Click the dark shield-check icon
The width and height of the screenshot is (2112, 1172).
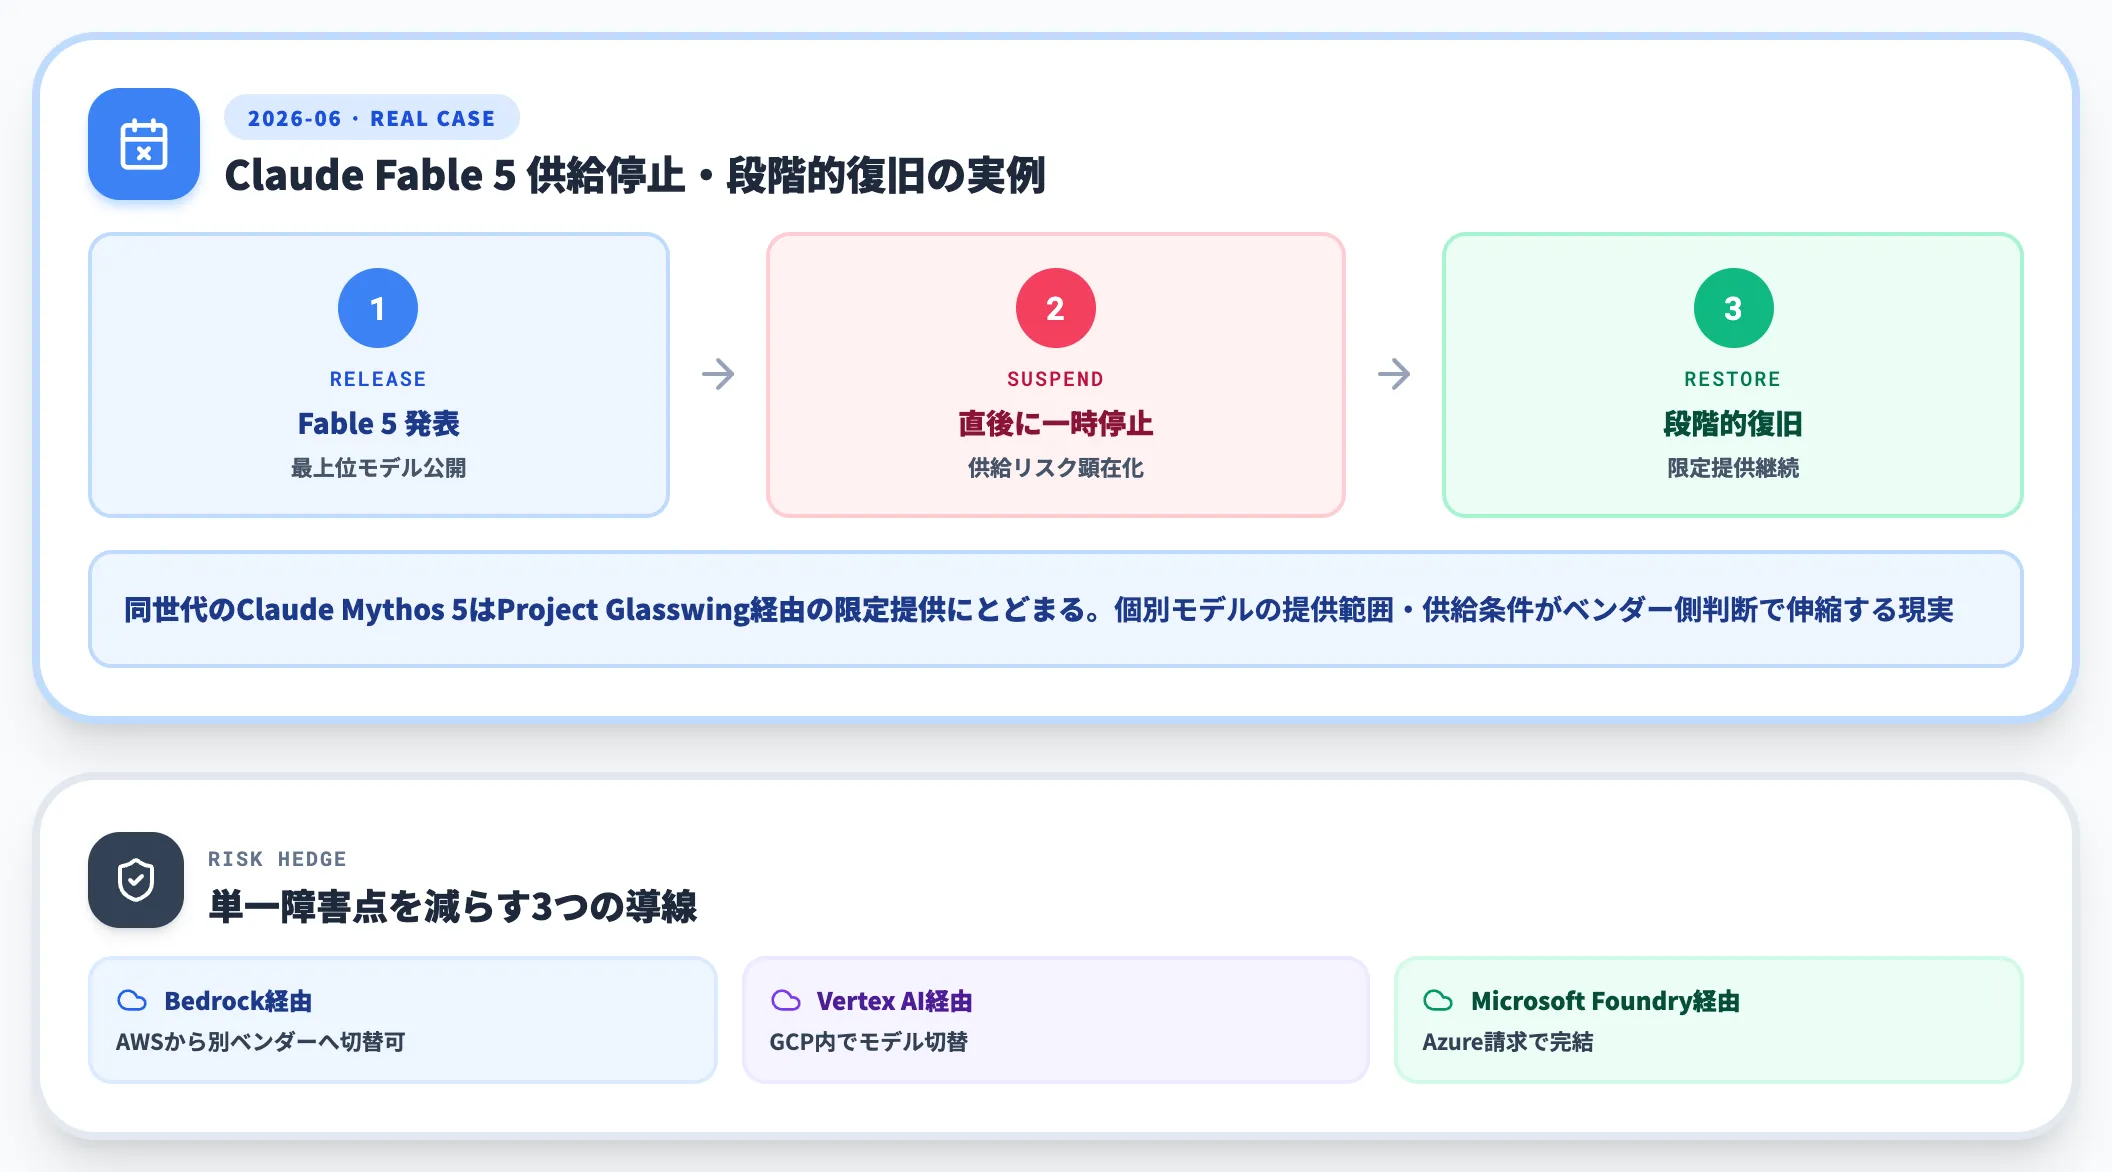pos(136,880)
